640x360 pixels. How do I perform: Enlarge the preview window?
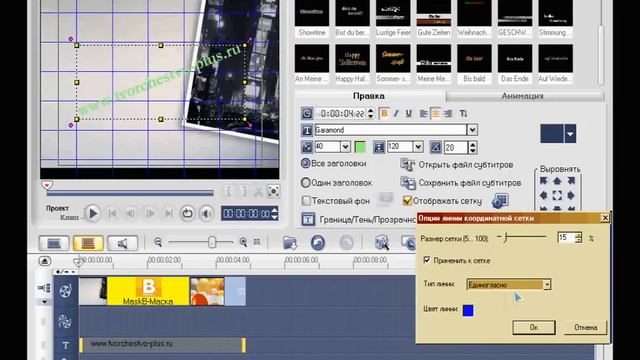coord(273,191)
